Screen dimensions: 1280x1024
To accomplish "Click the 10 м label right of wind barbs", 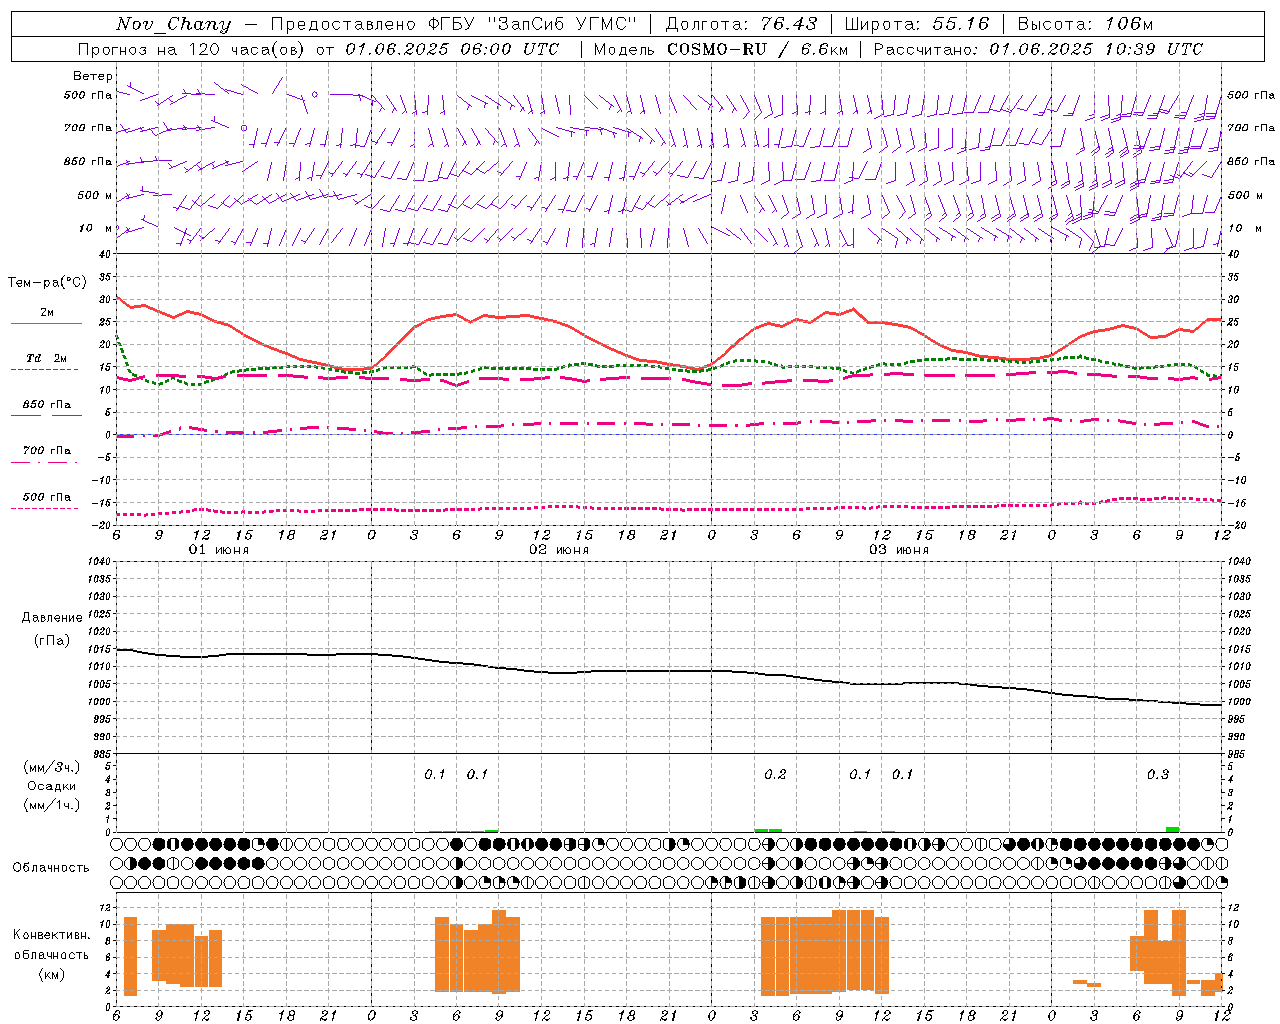I will point(1244,228).
